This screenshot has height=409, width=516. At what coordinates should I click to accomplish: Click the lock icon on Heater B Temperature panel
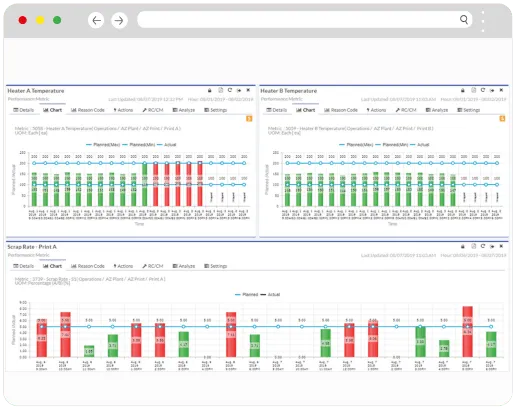click(463, 90)
